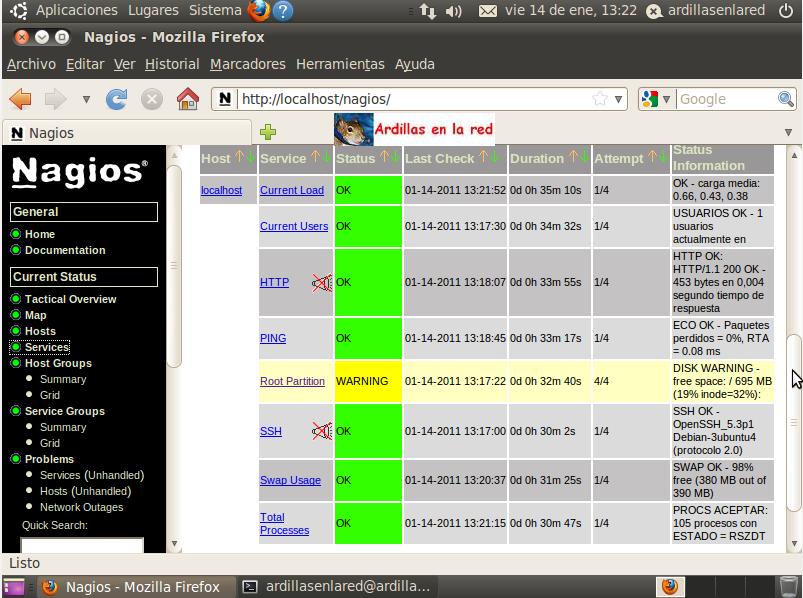Open the Herramientas menu
The width and height of the screenshot is (803, 598).
click(x=340, y=64)
